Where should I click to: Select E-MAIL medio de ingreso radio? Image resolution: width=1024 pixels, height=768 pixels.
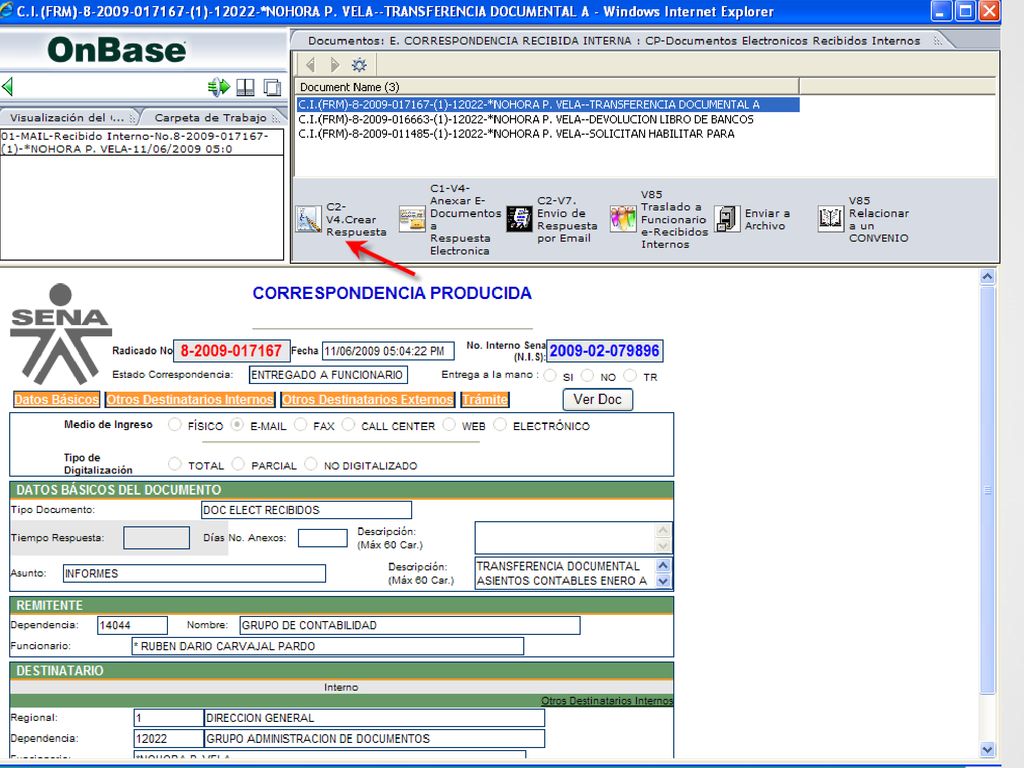point(237,424)
